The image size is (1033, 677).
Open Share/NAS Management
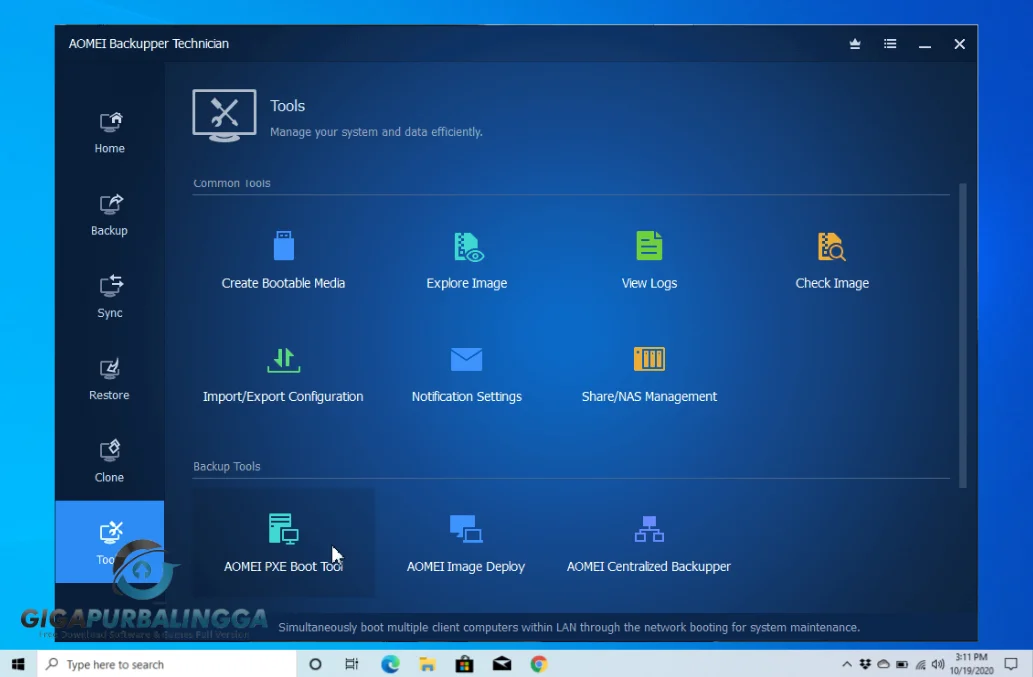[649, 374]
